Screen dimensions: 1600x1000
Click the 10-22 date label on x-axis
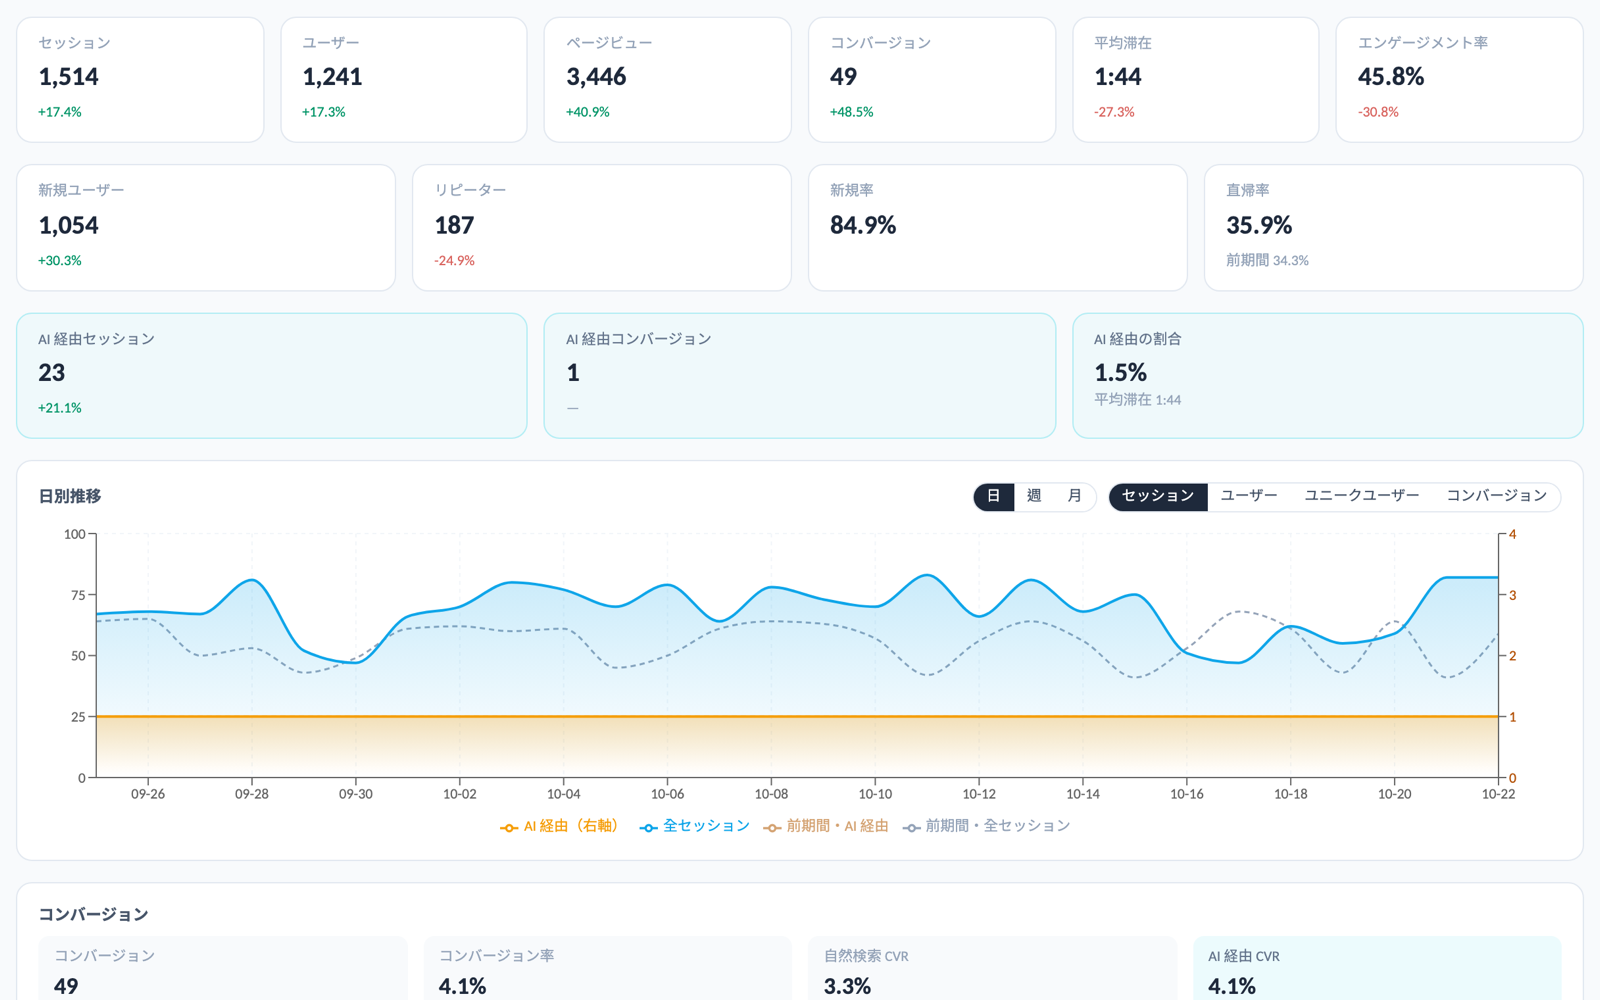pyautogui.click(x=1498, y=794)
